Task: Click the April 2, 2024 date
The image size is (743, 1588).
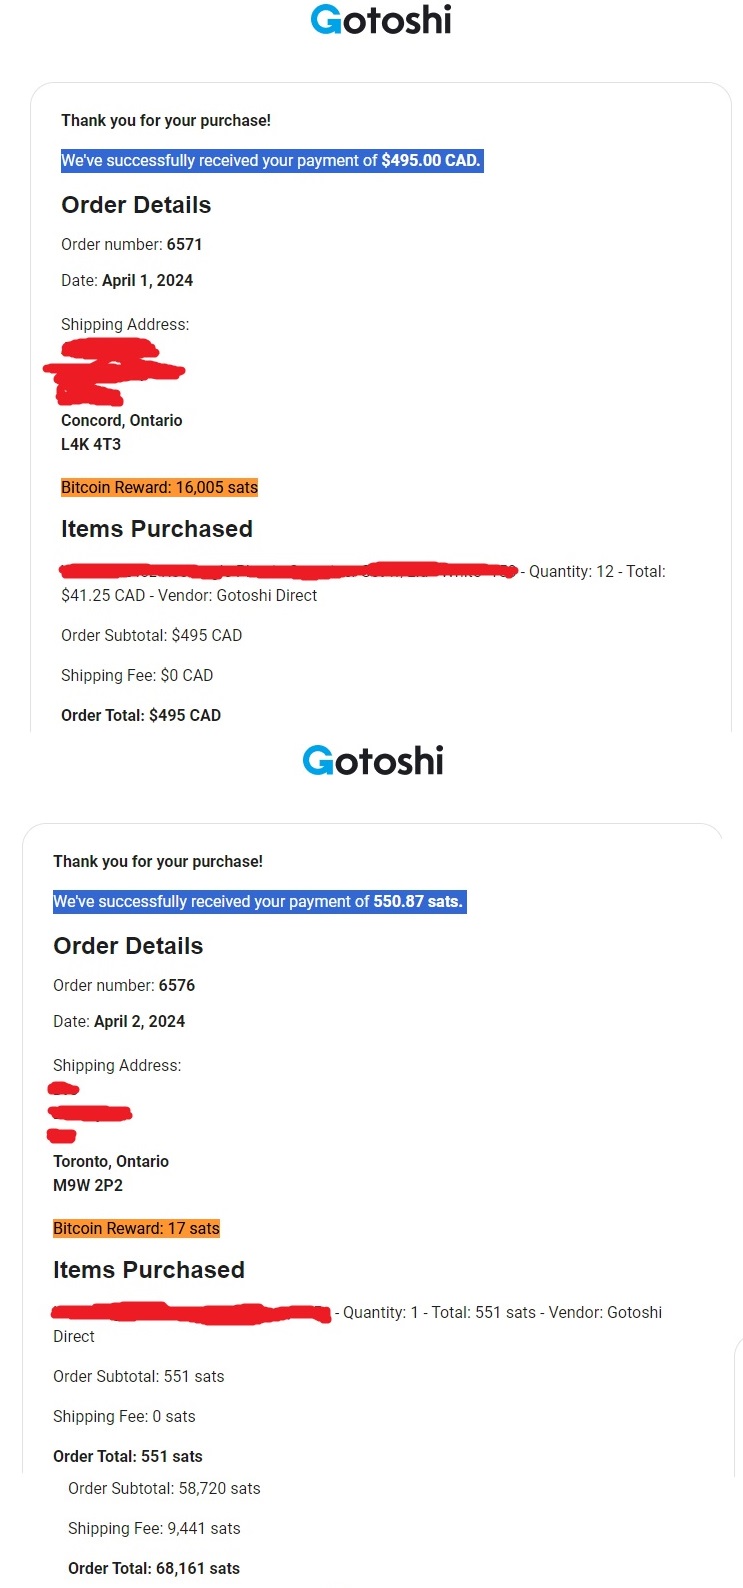Action: 139,1021
